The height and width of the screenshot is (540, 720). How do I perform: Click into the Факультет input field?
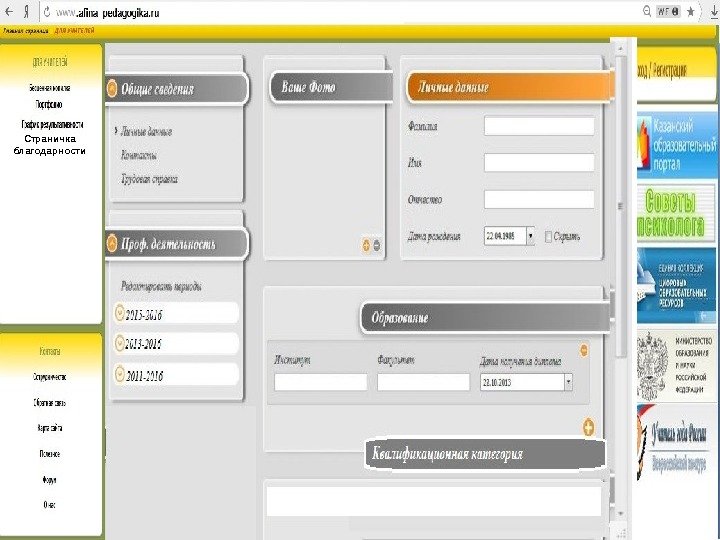(423, 382)
